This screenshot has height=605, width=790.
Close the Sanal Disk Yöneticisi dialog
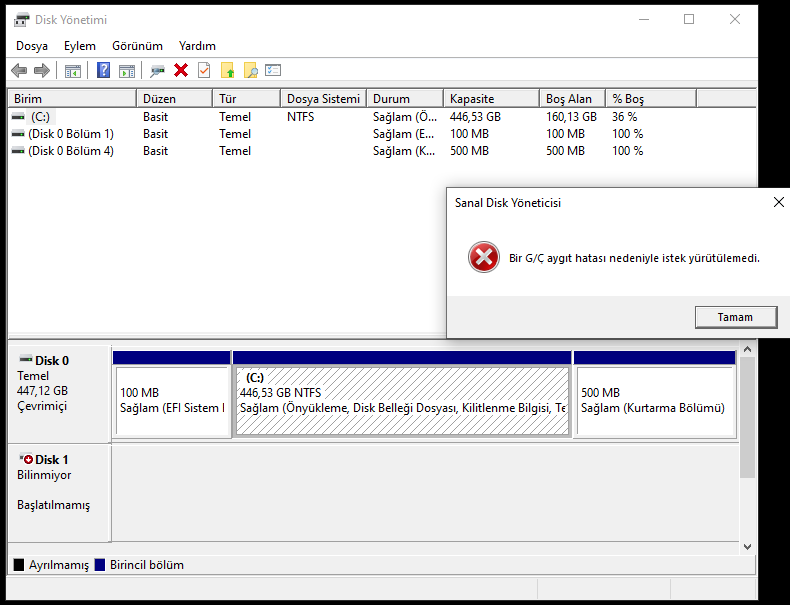click(x=778, y=202)
